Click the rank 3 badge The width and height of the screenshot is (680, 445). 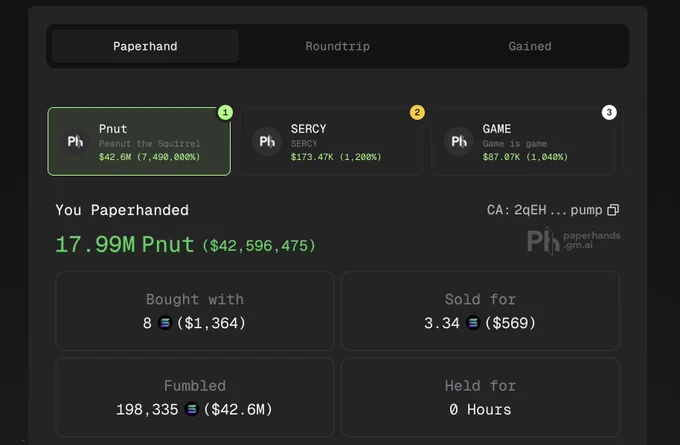(x=609, y=113)
